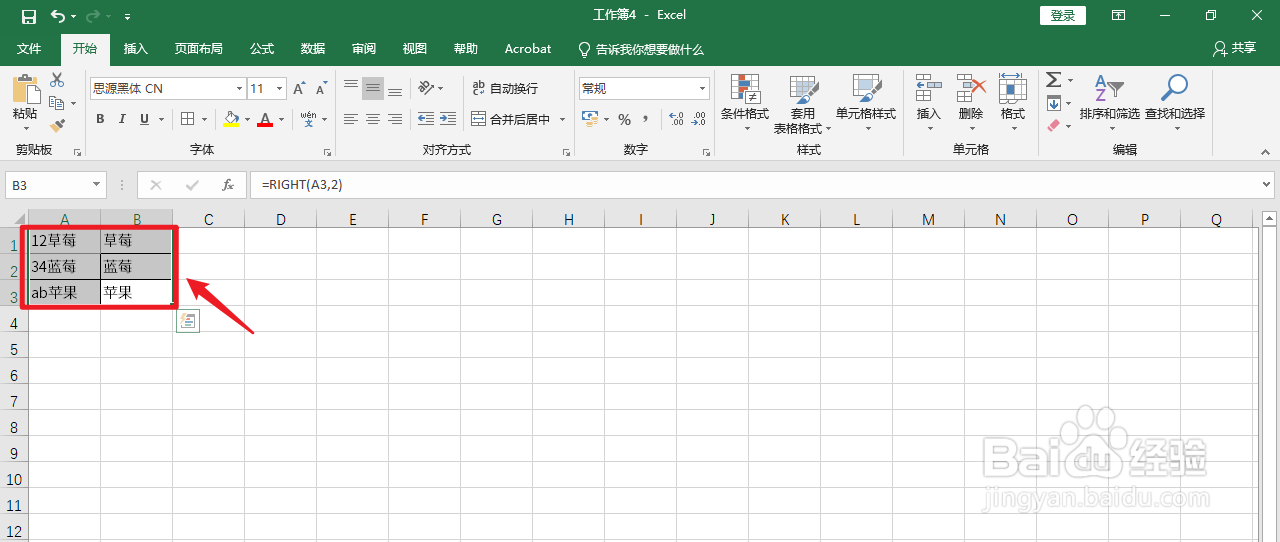Click the AutoSum sigma icon
The height and width of the screenshot is (542, 1280).
click(1053, 80)
